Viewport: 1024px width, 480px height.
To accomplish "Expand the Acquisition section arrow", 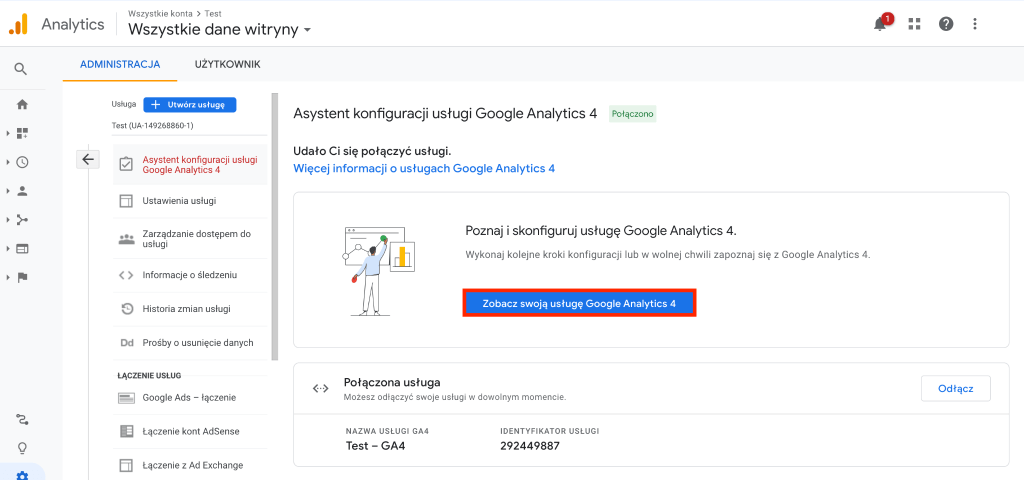I will tap(8, 219).
